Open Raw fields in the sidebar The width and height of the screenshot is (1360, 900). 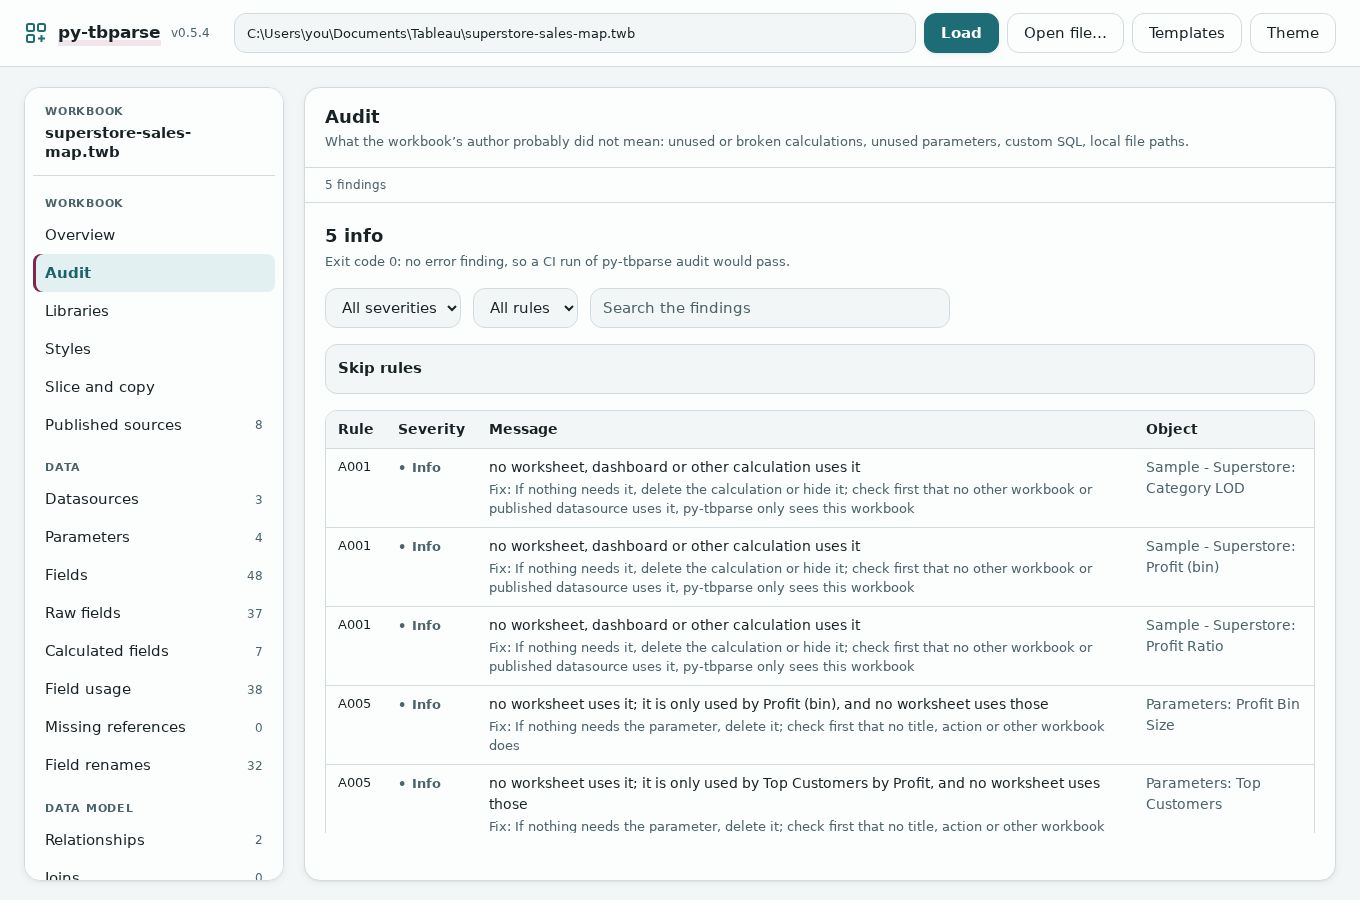pyautogui.click(x=154, y=613)
